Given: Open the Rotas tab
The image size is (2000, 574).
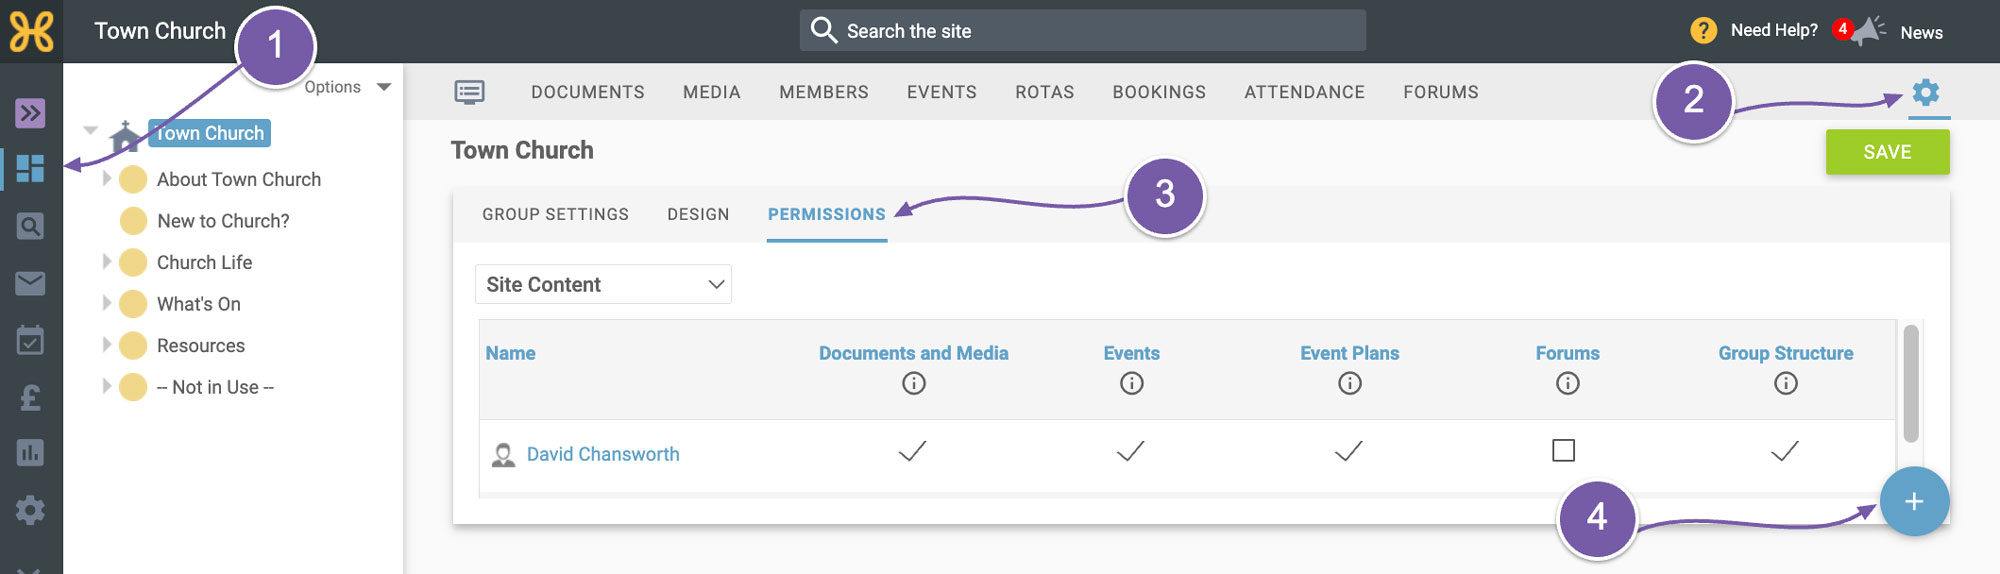Looking at the screenshot, I should (x=1045, y=92).
